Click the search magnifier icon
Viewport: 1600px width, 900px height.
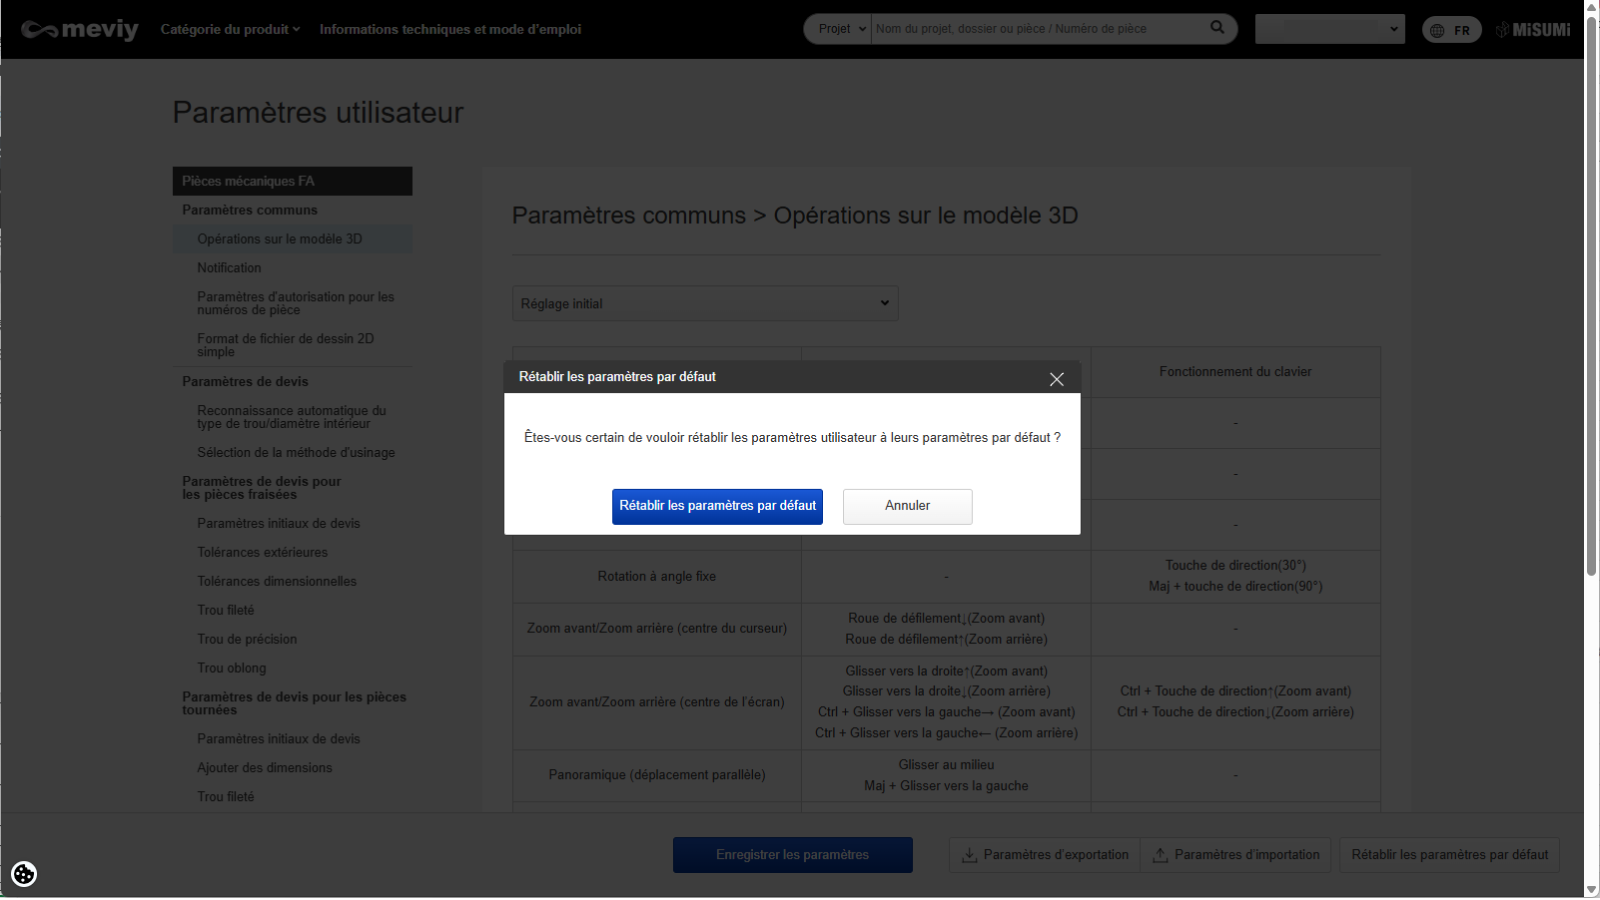coord(1217,28)
